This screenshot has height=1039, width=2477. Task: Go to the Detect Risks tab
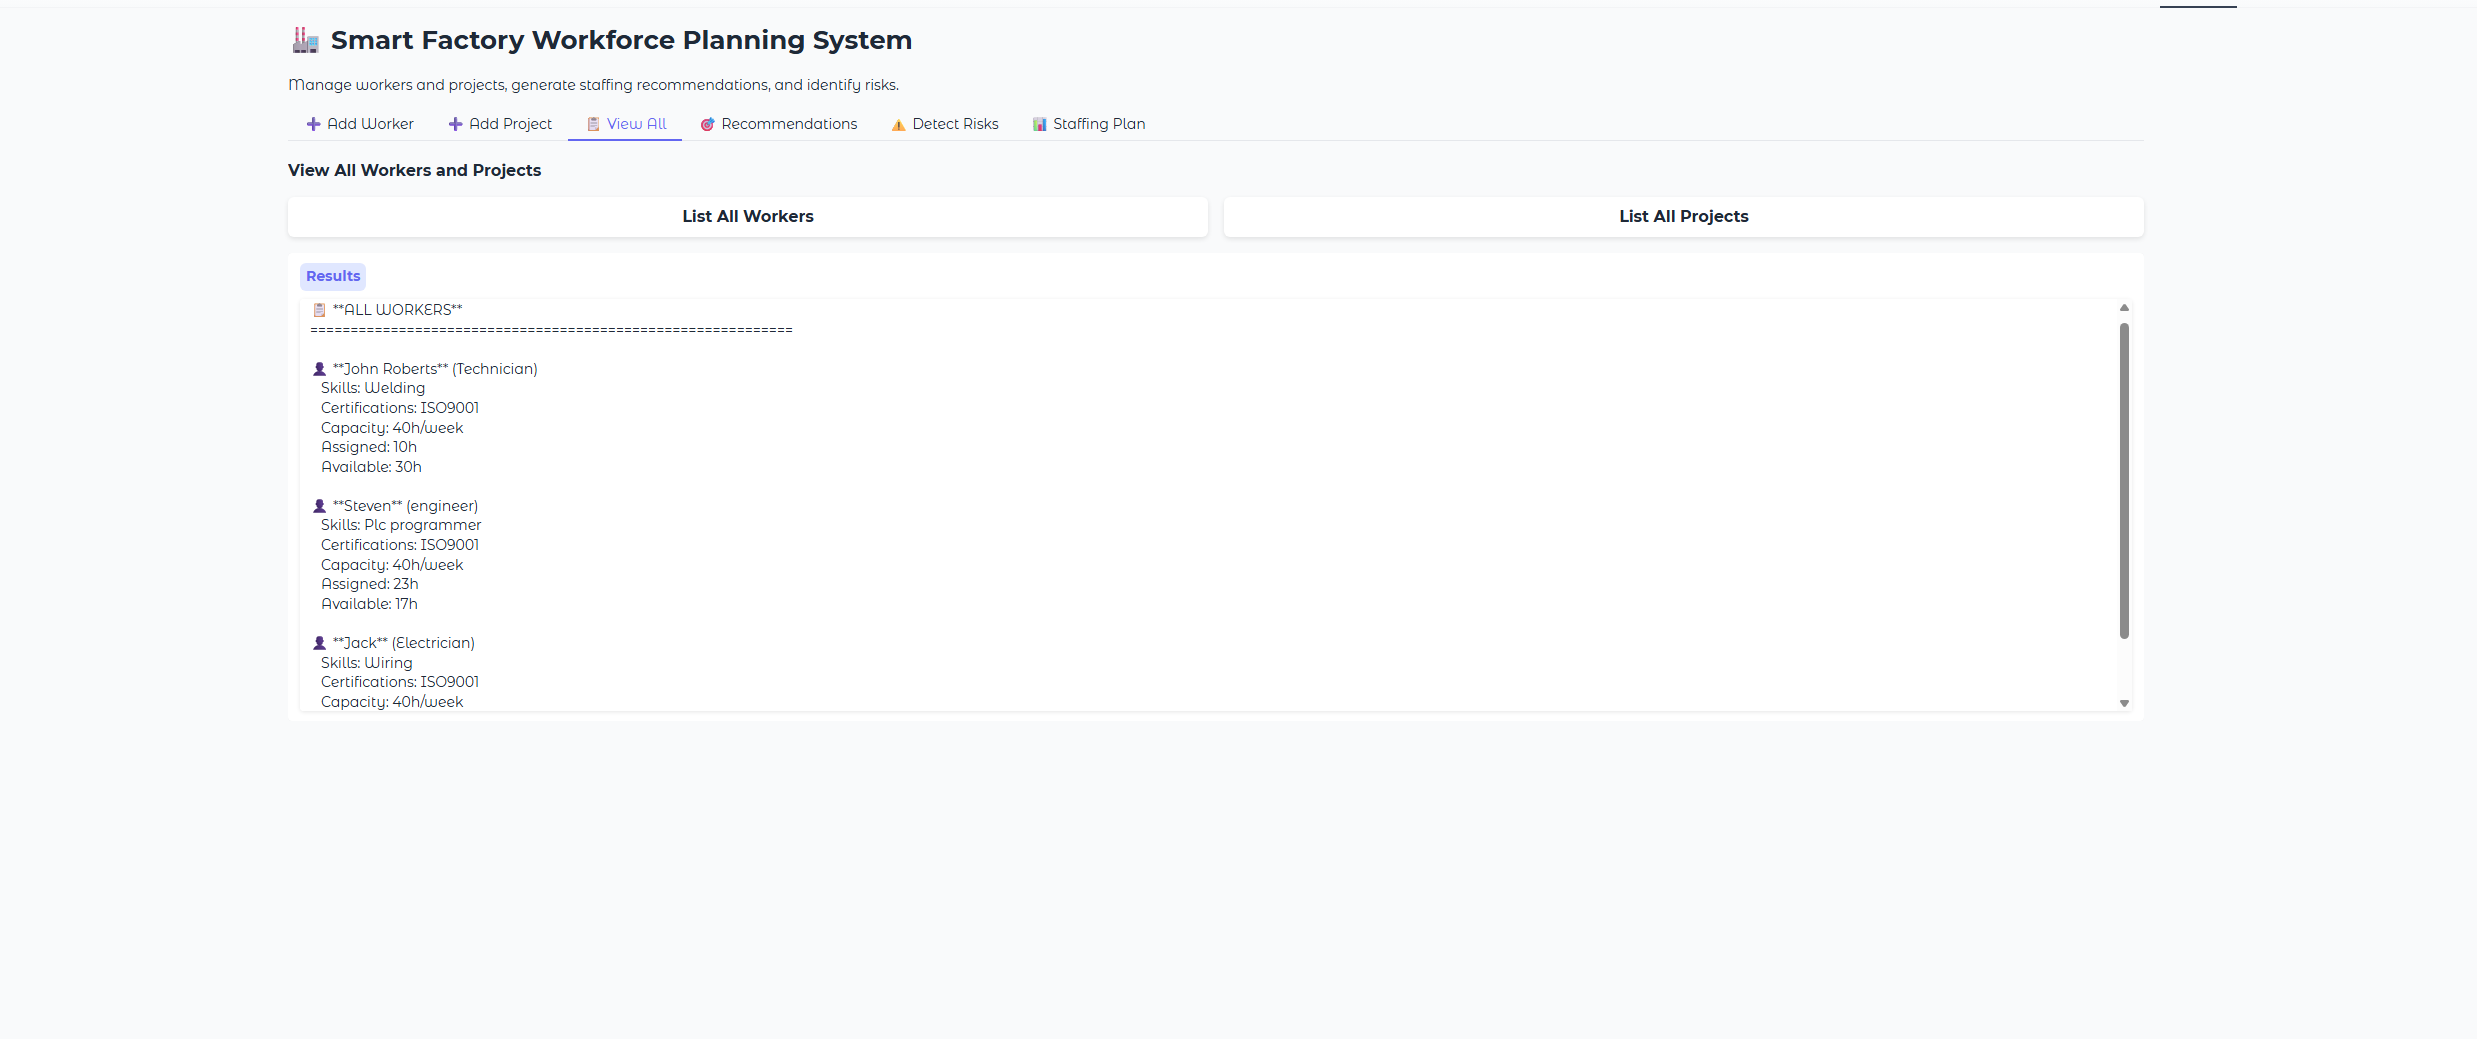tap(945, 124)
